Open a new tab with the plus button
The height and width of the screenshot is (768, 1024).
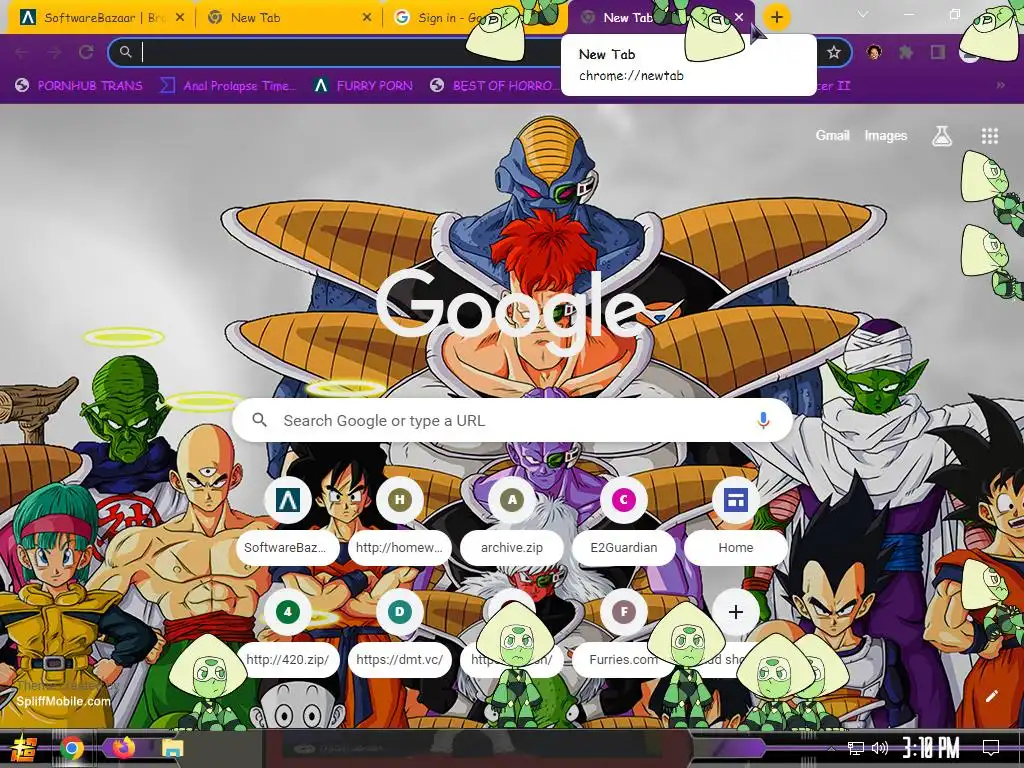coord(776,17)
